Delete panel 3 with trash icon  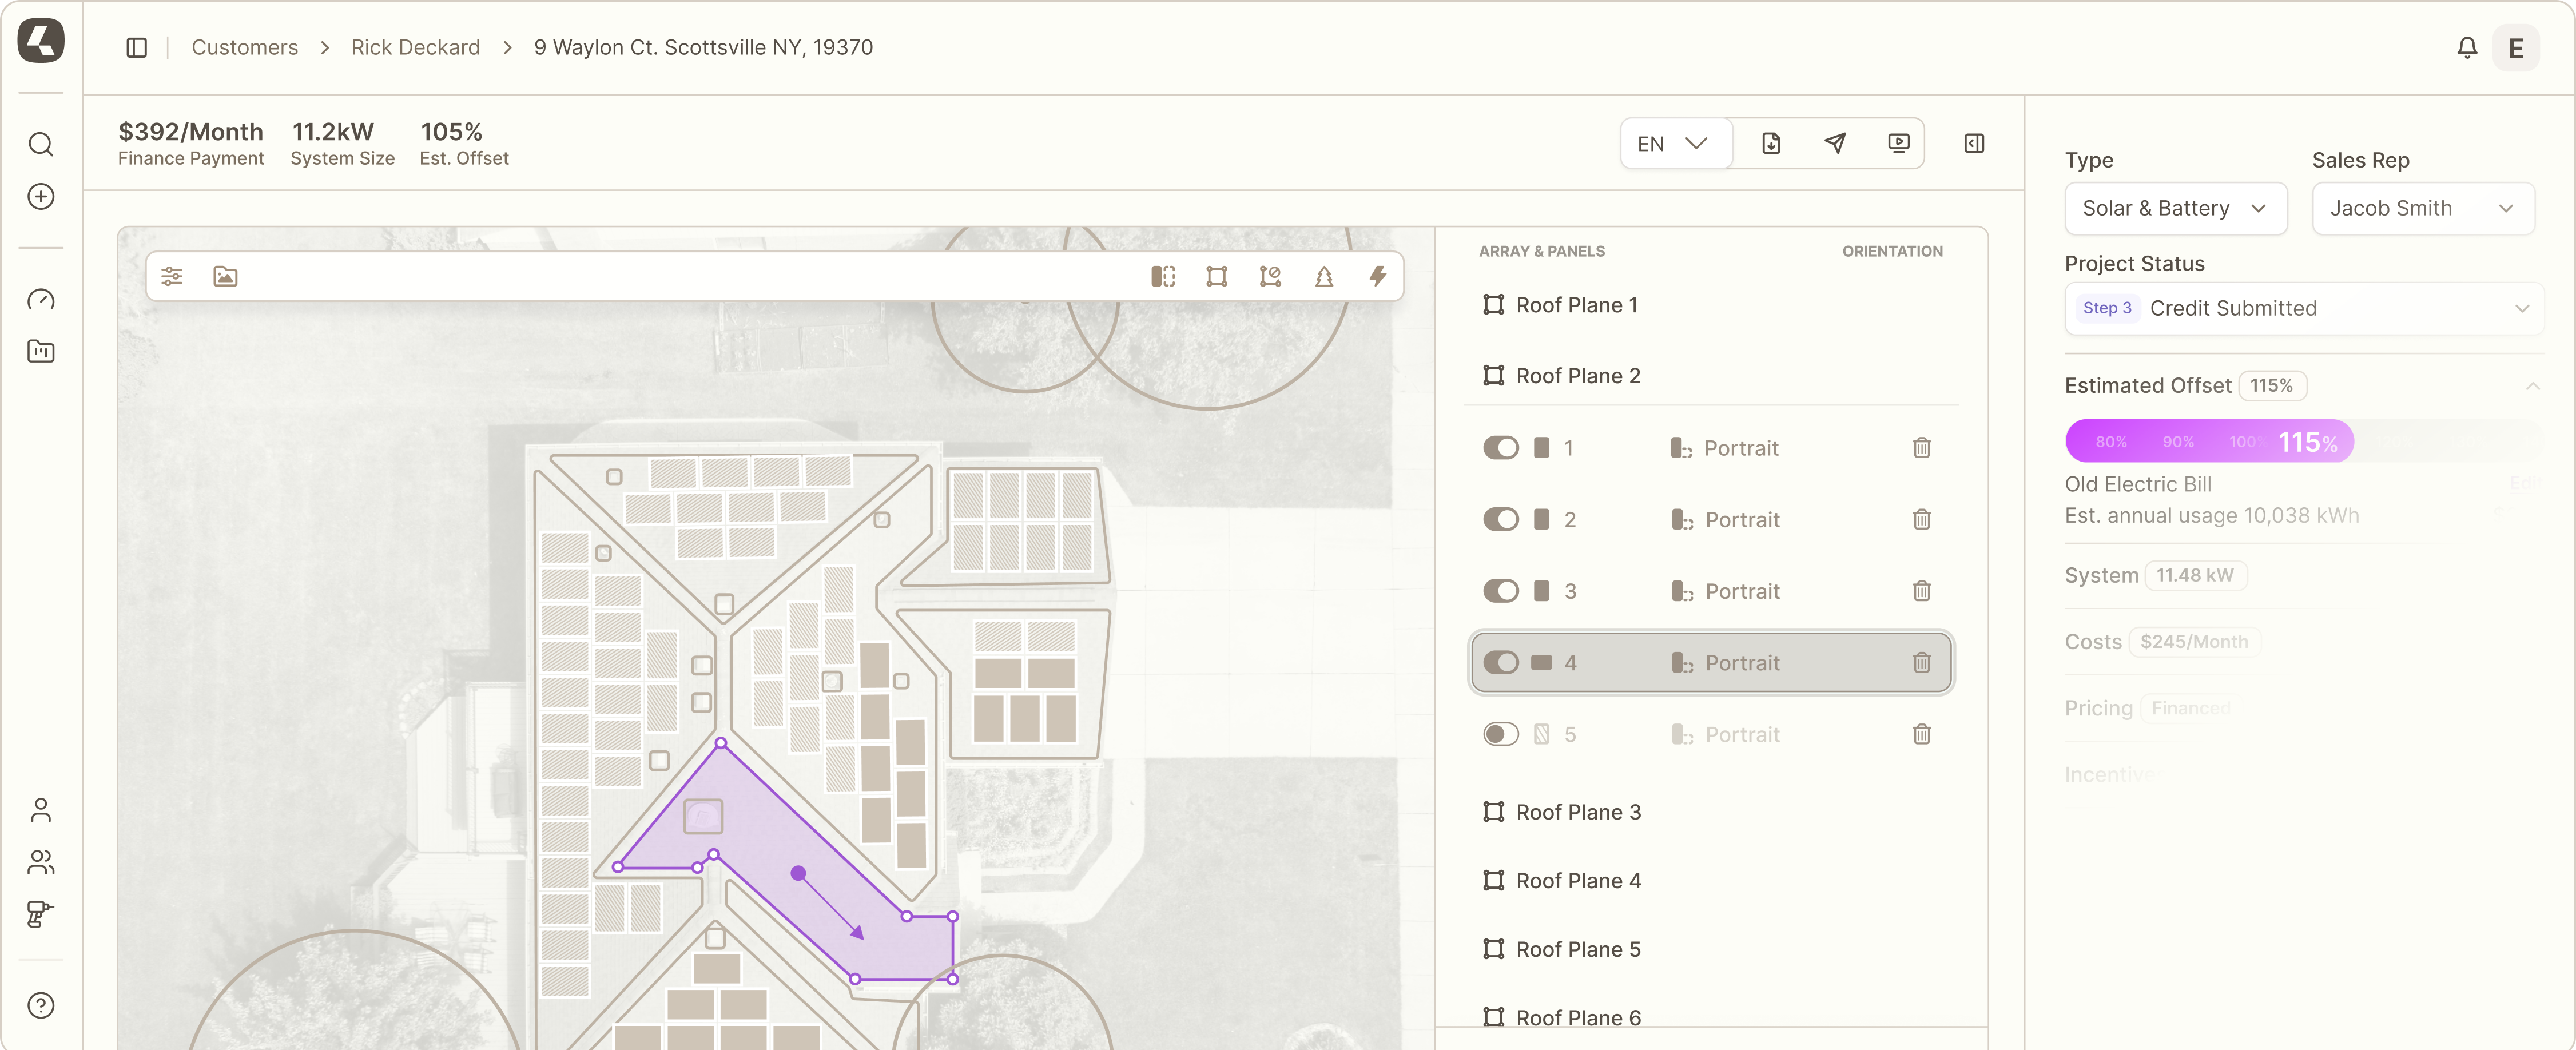click(1921, 591)
